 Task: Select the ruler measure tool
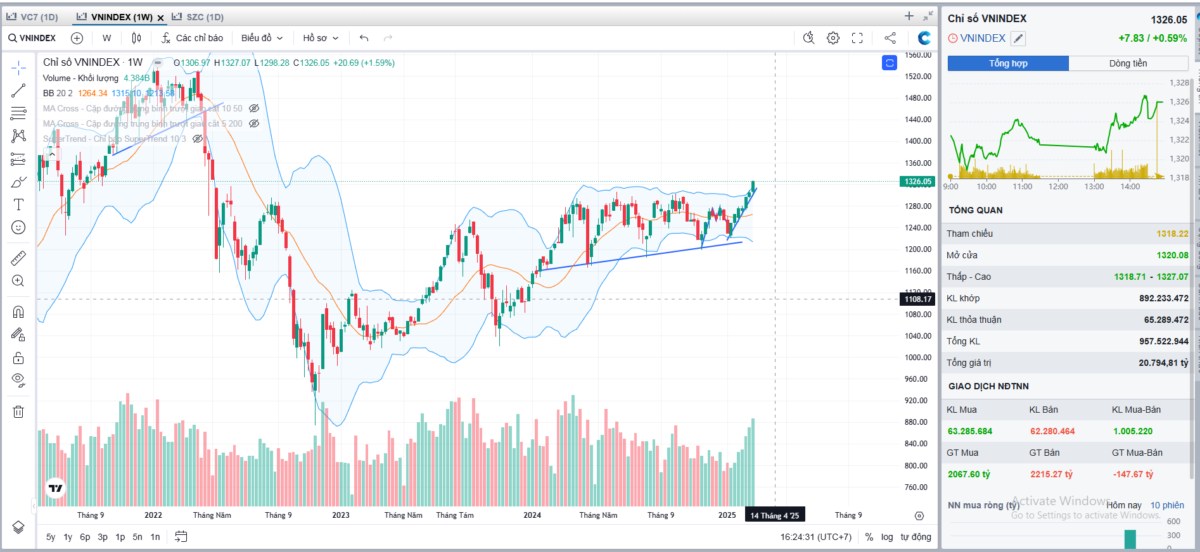(18, 258)
